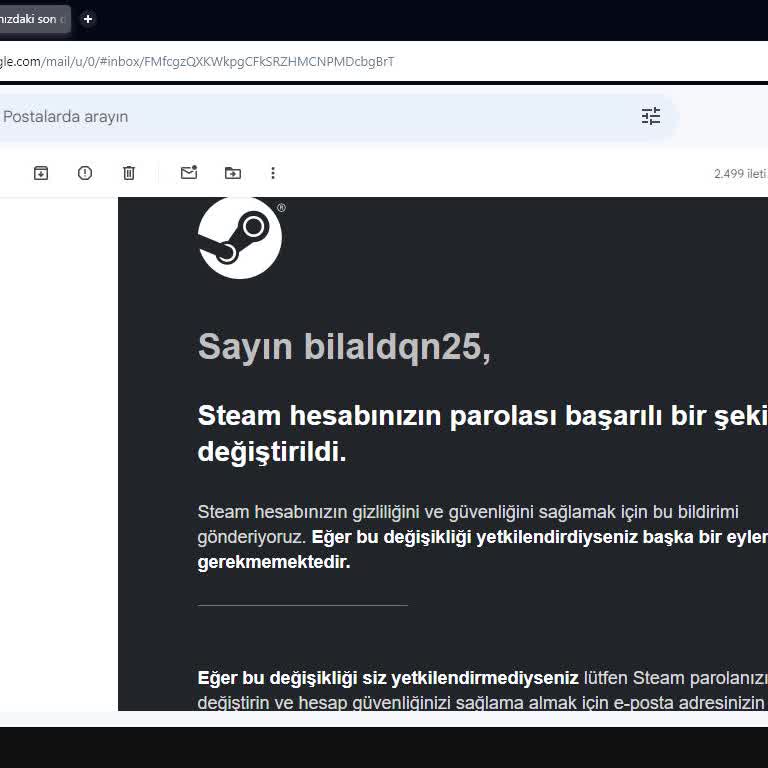768x768 pixels.
Task: Open the three-dot more options menu
Action: tap(273, 173)
